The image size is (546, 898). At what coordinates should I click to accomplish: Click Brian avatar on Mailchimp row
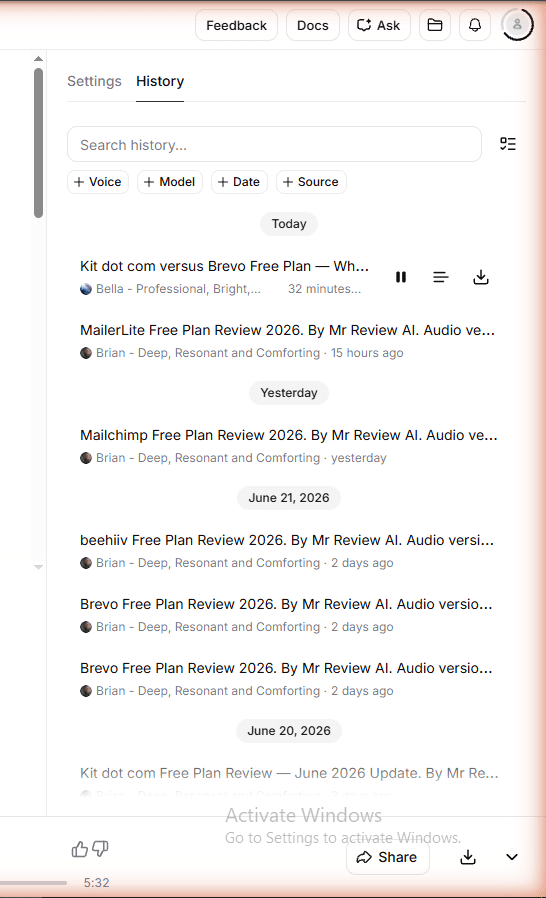[86, 458]
